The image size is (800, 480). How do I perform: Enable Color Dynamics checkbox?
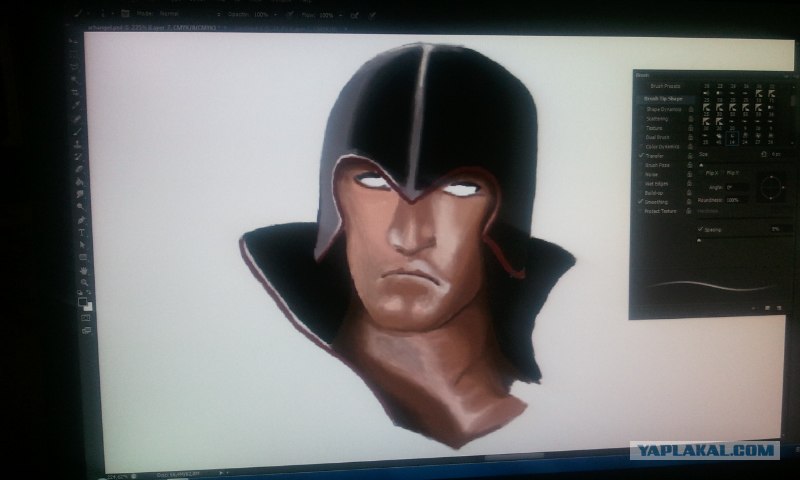[x=641, y=146]
